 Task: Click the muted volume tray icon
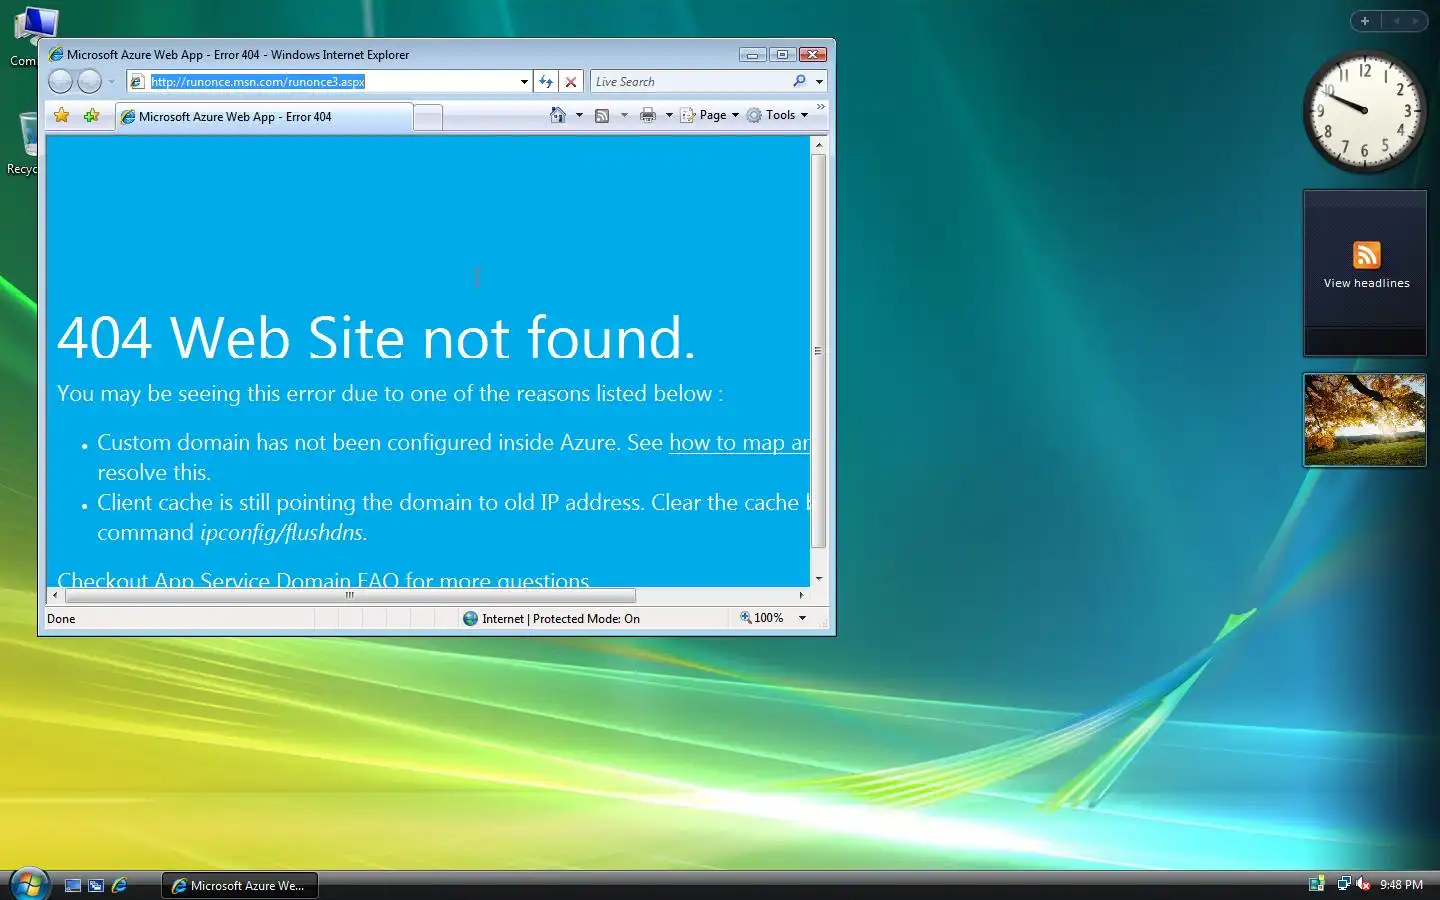point(1362,884)
